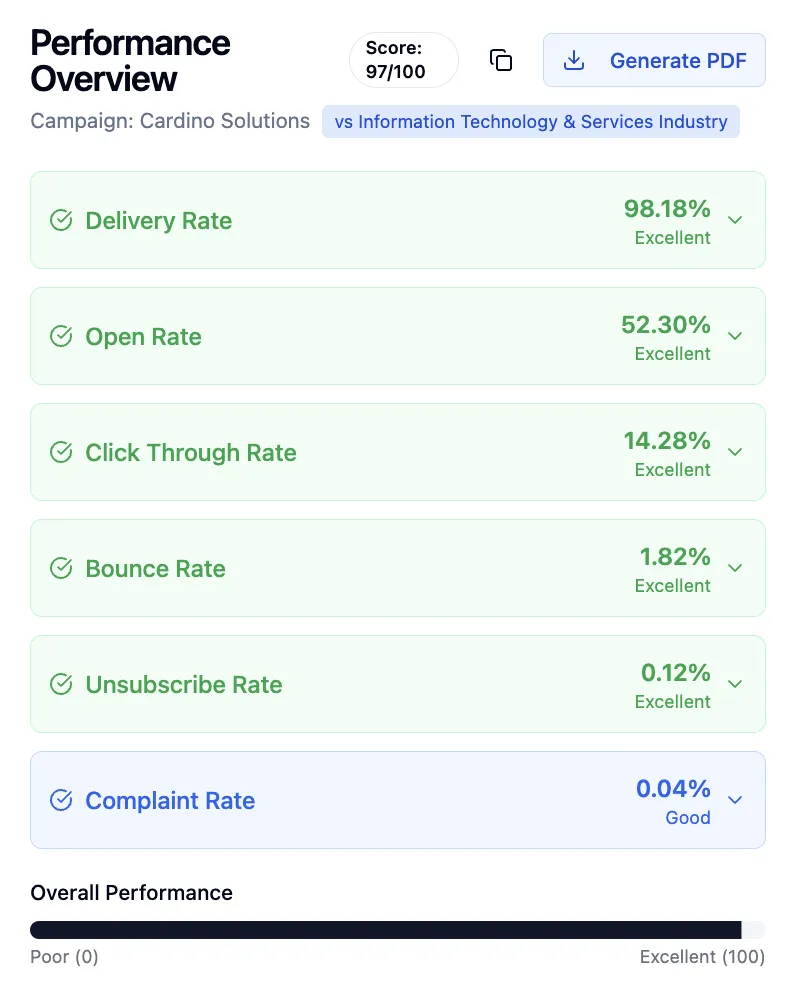Expand the Bounce Rate chevron
Viewport: 794px width, 998px height.
(735, 568)
